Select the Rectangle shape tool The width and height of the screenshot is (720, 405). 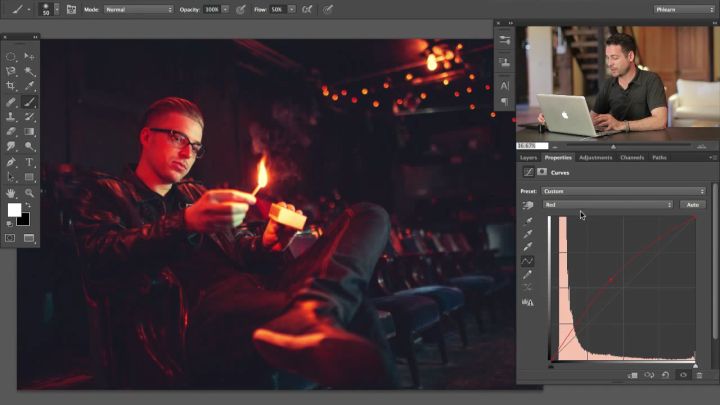coord(29,177)
